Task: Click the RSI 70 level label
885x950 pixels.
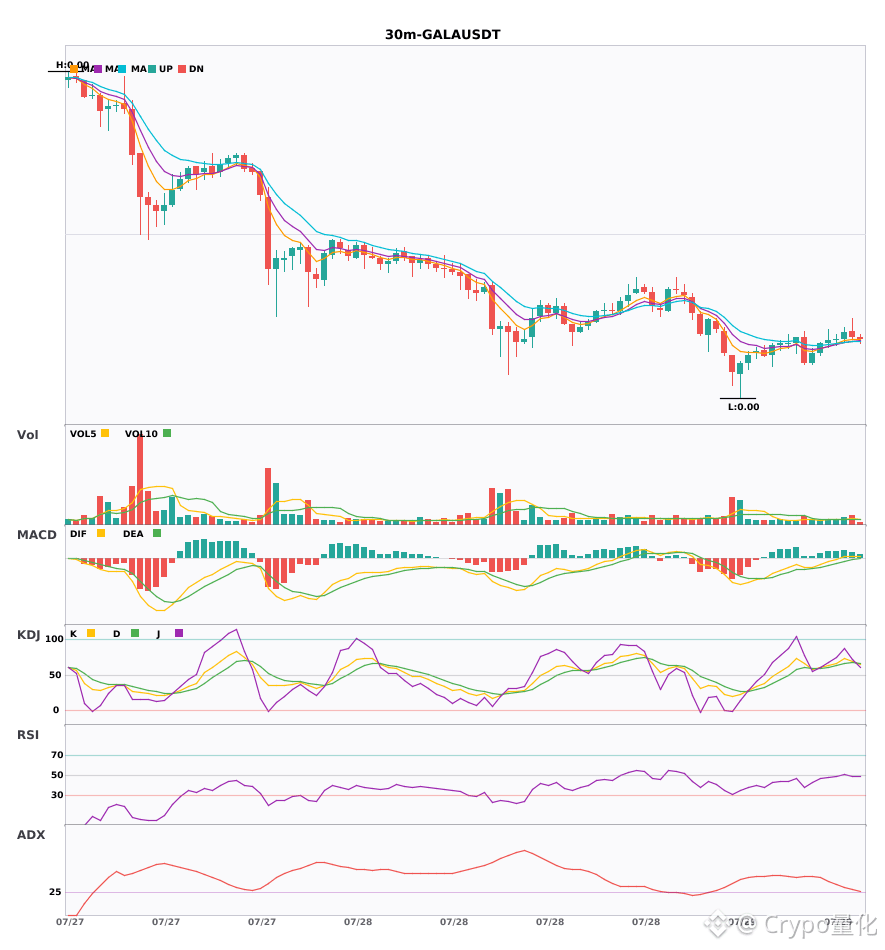Action: click(x=57, y=755)
